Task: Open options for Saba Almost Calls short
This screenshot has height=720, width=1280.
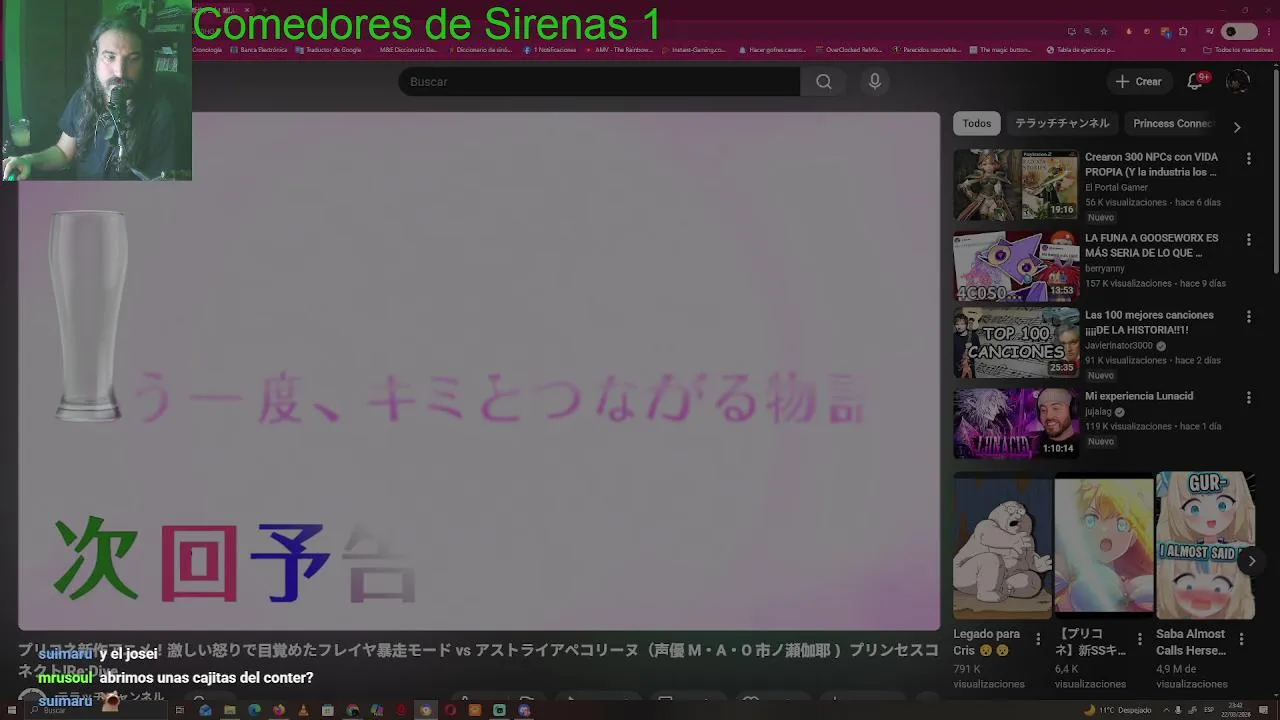Action: coord(1241,638)
